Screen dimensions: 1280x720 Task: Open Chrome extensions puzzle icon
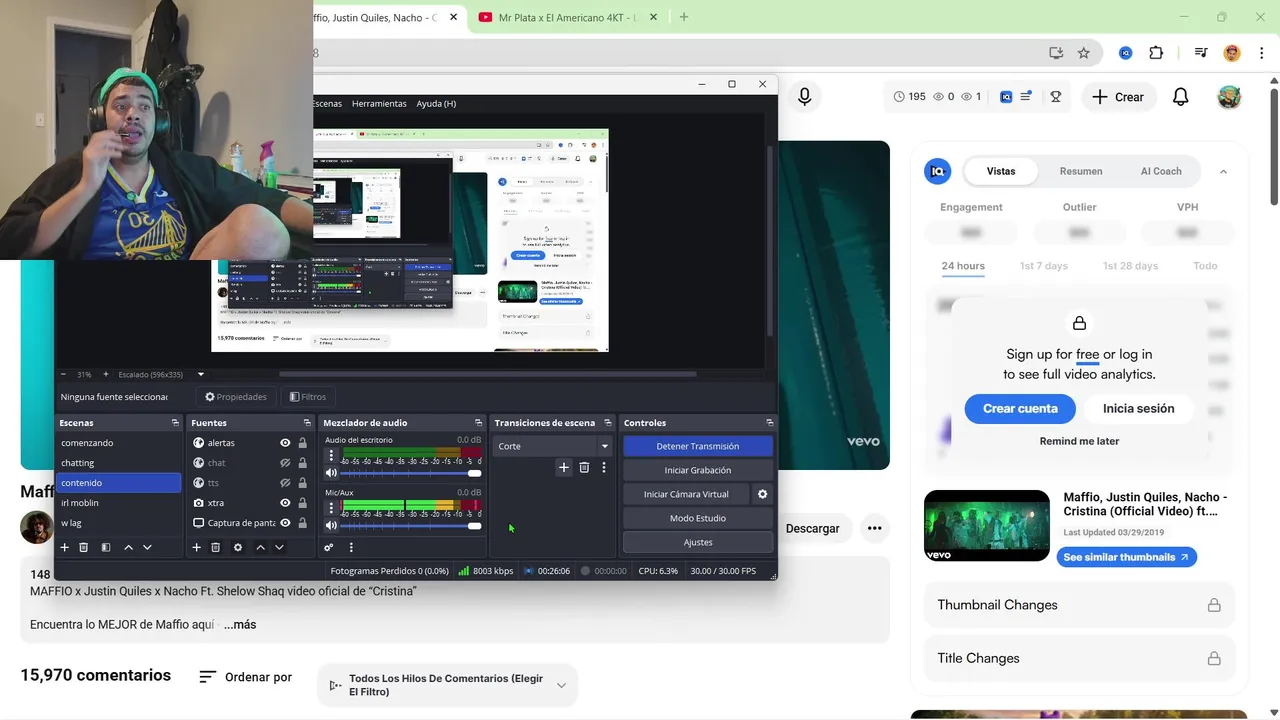coord(1156,53)
